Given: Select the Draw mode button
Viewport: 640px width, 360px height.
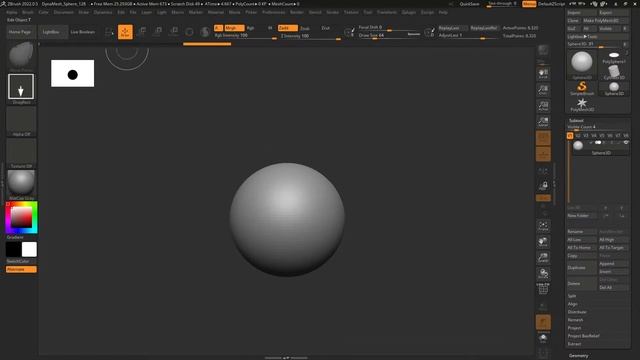Looking at the screenshot, I should click(x=125, y=32).
